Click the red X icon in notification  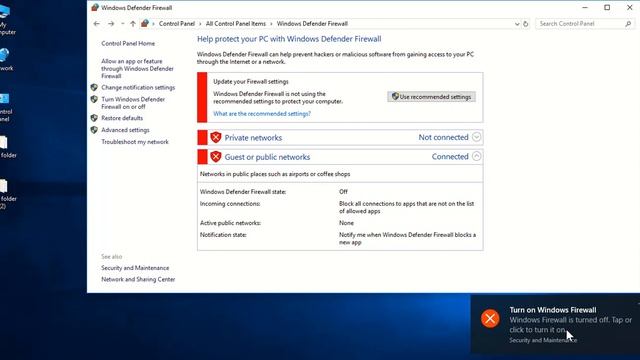tap(490, 318)
